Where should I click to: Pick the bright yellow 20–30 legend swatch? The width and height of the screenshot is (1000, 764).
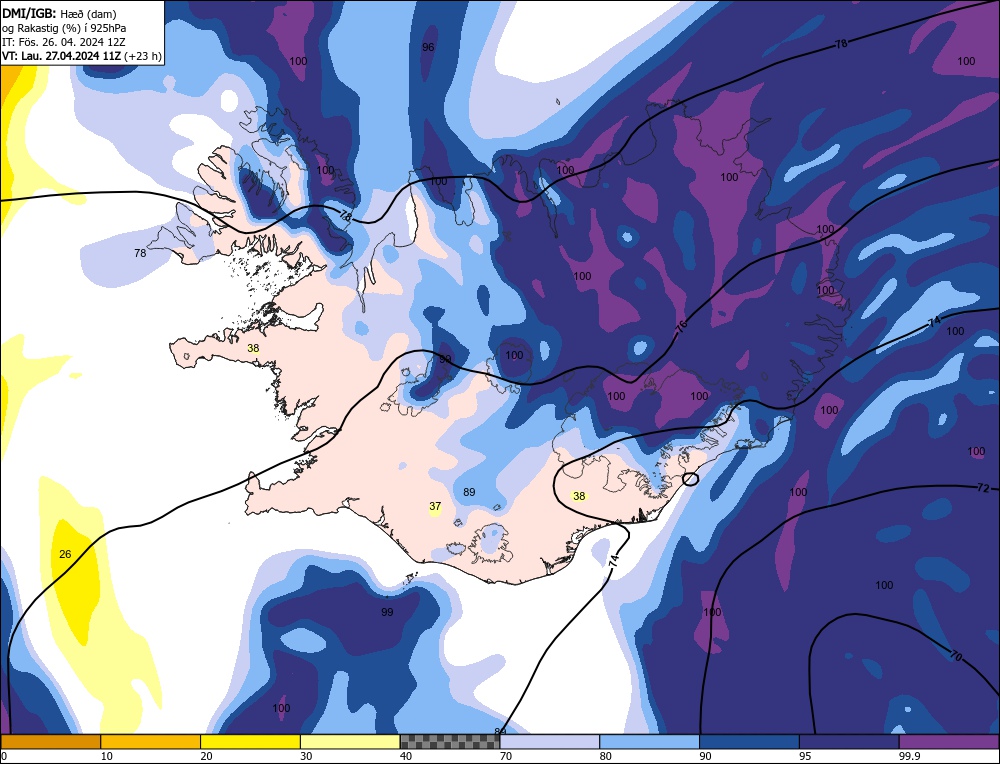click(x=250, y=742)
